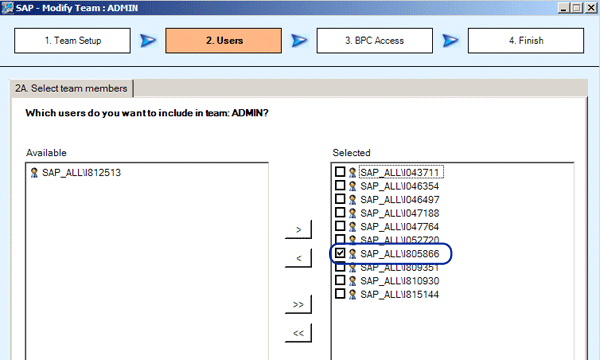Add all users with the >> button

point(298,305)
